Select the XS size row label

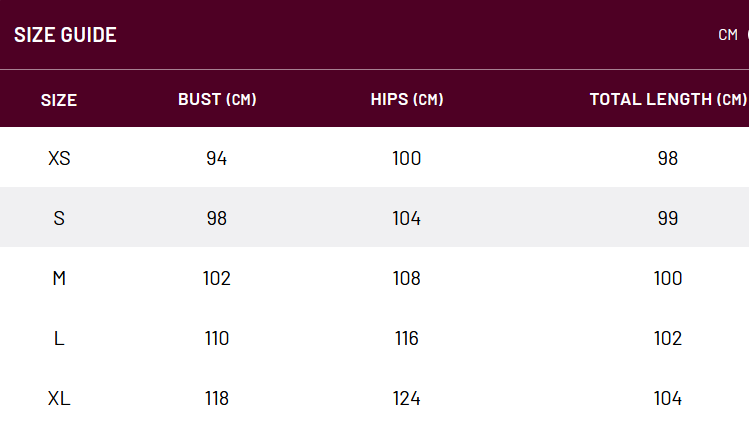[x=59, y=158]
